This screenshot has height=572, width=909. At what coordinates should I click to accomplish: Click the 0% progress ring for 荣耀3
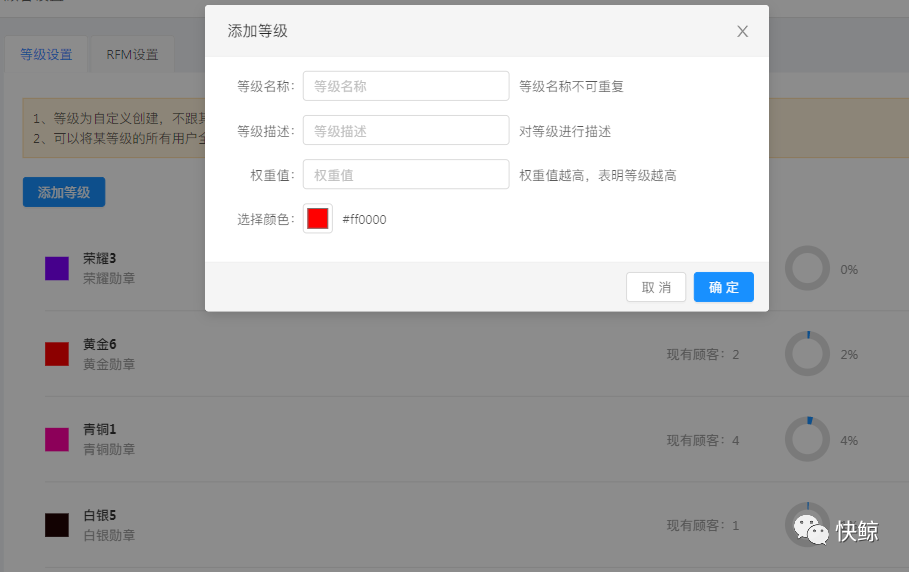[807, 269]
